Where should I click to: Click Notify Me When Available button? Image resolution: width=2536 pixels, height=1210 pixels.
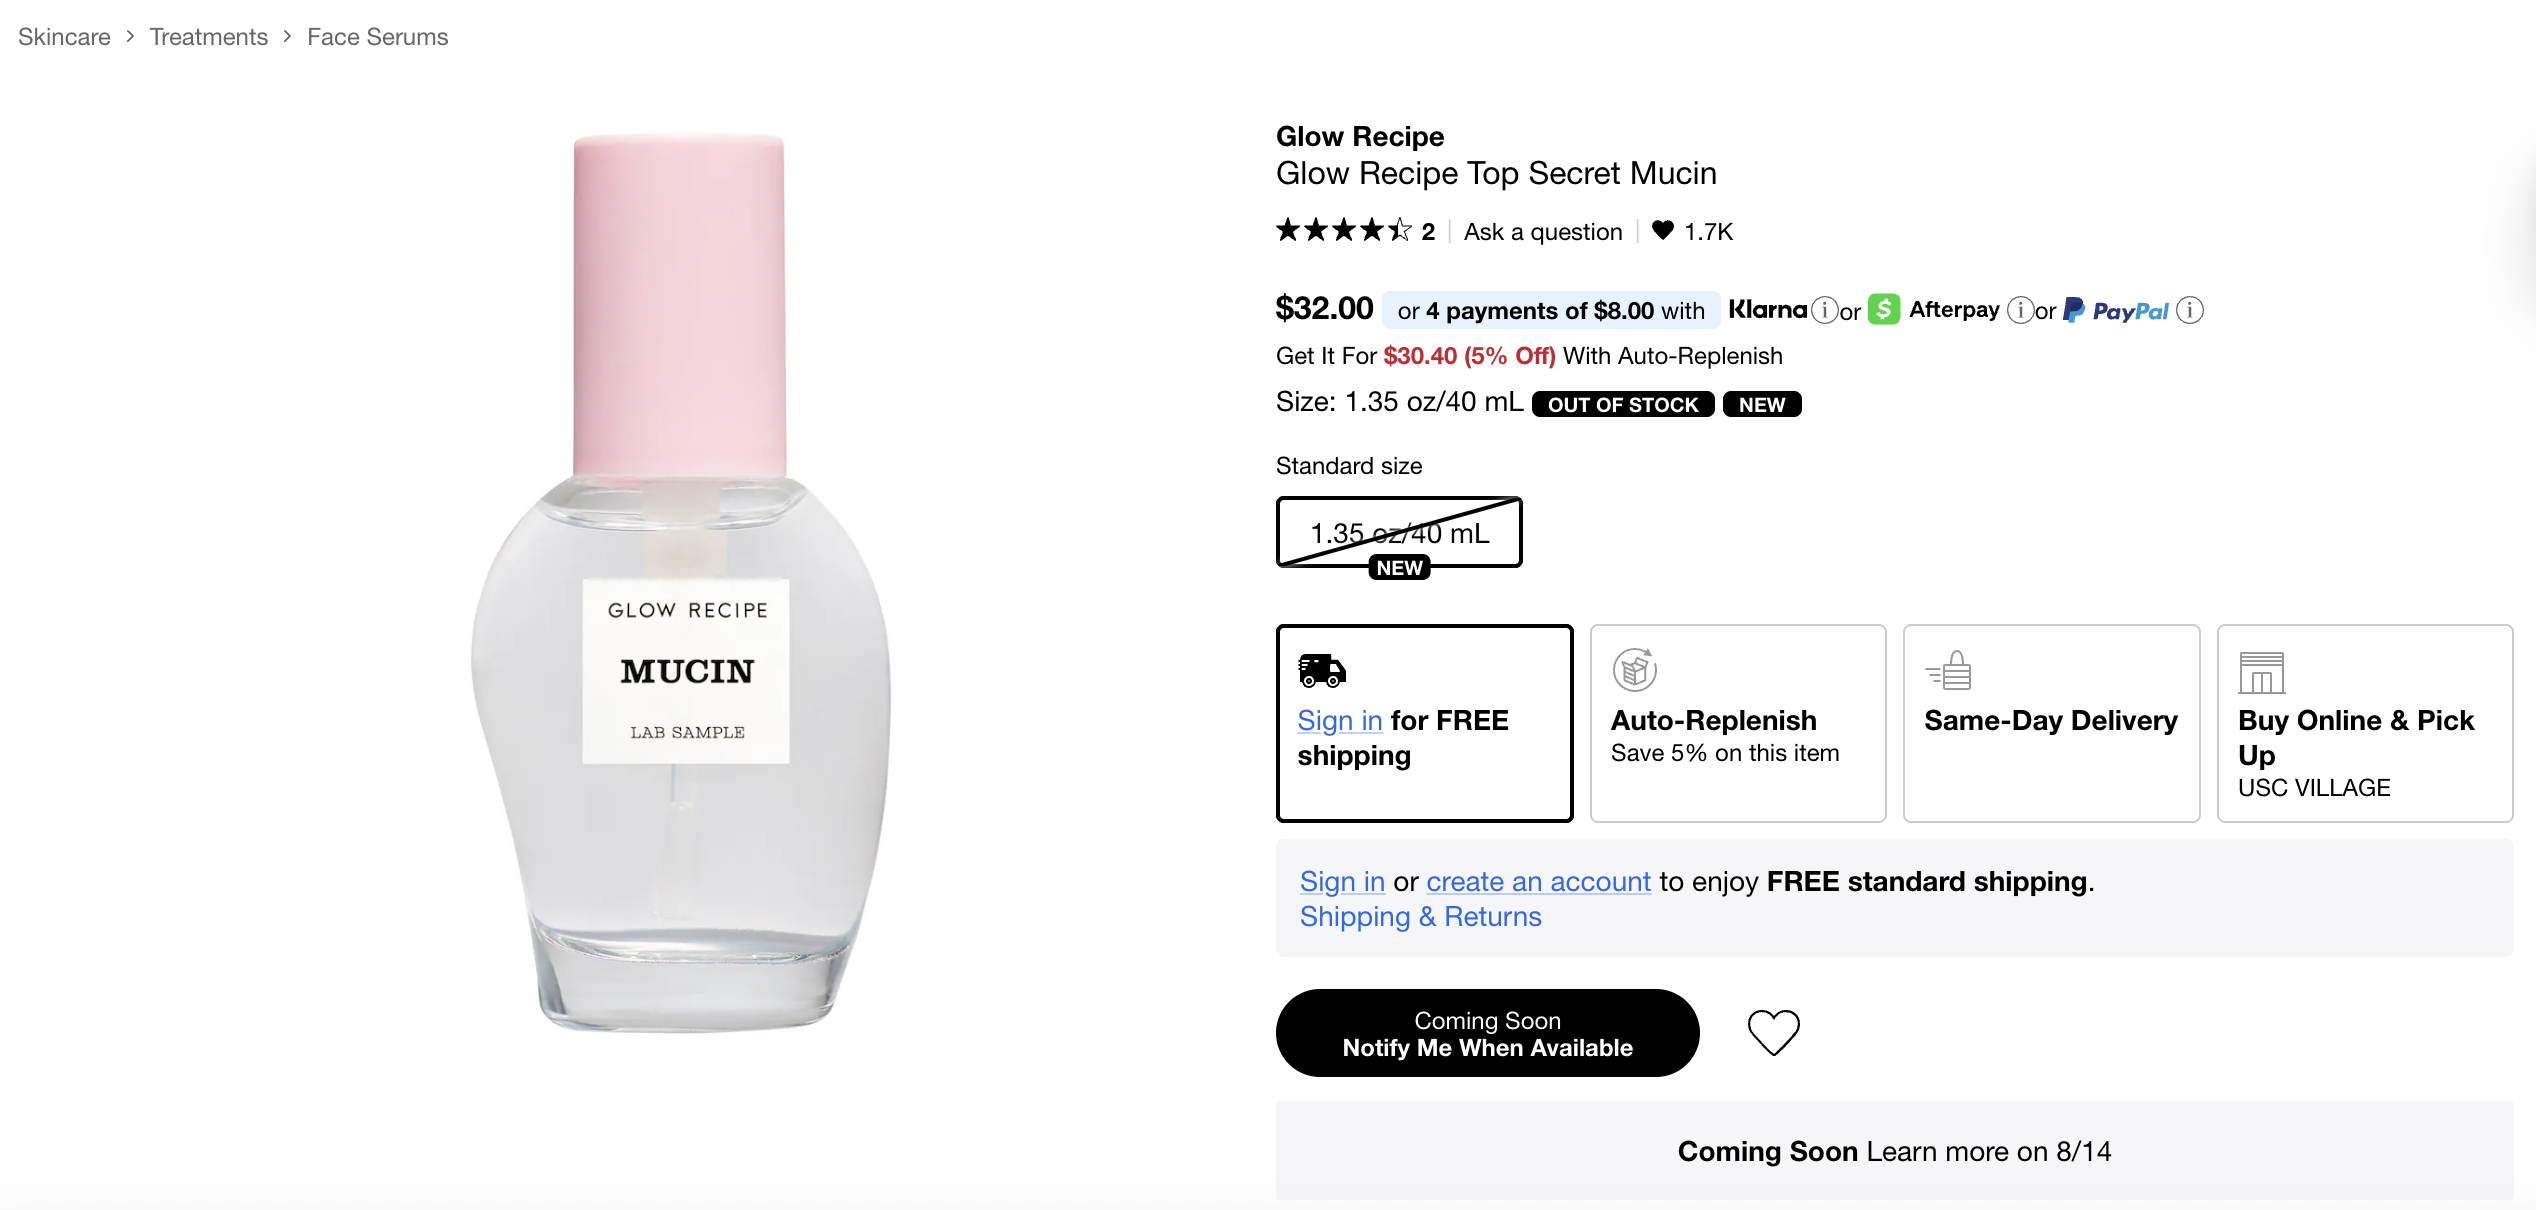[1487, 1033]
